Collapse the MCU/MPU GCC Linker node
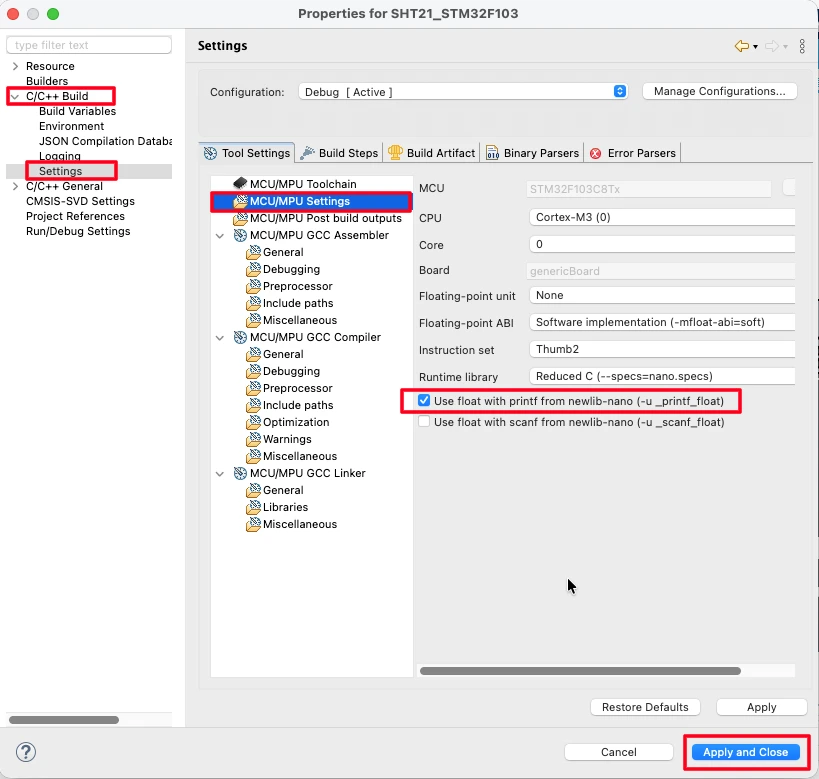The image size is (819, 779). click(219, 474)
